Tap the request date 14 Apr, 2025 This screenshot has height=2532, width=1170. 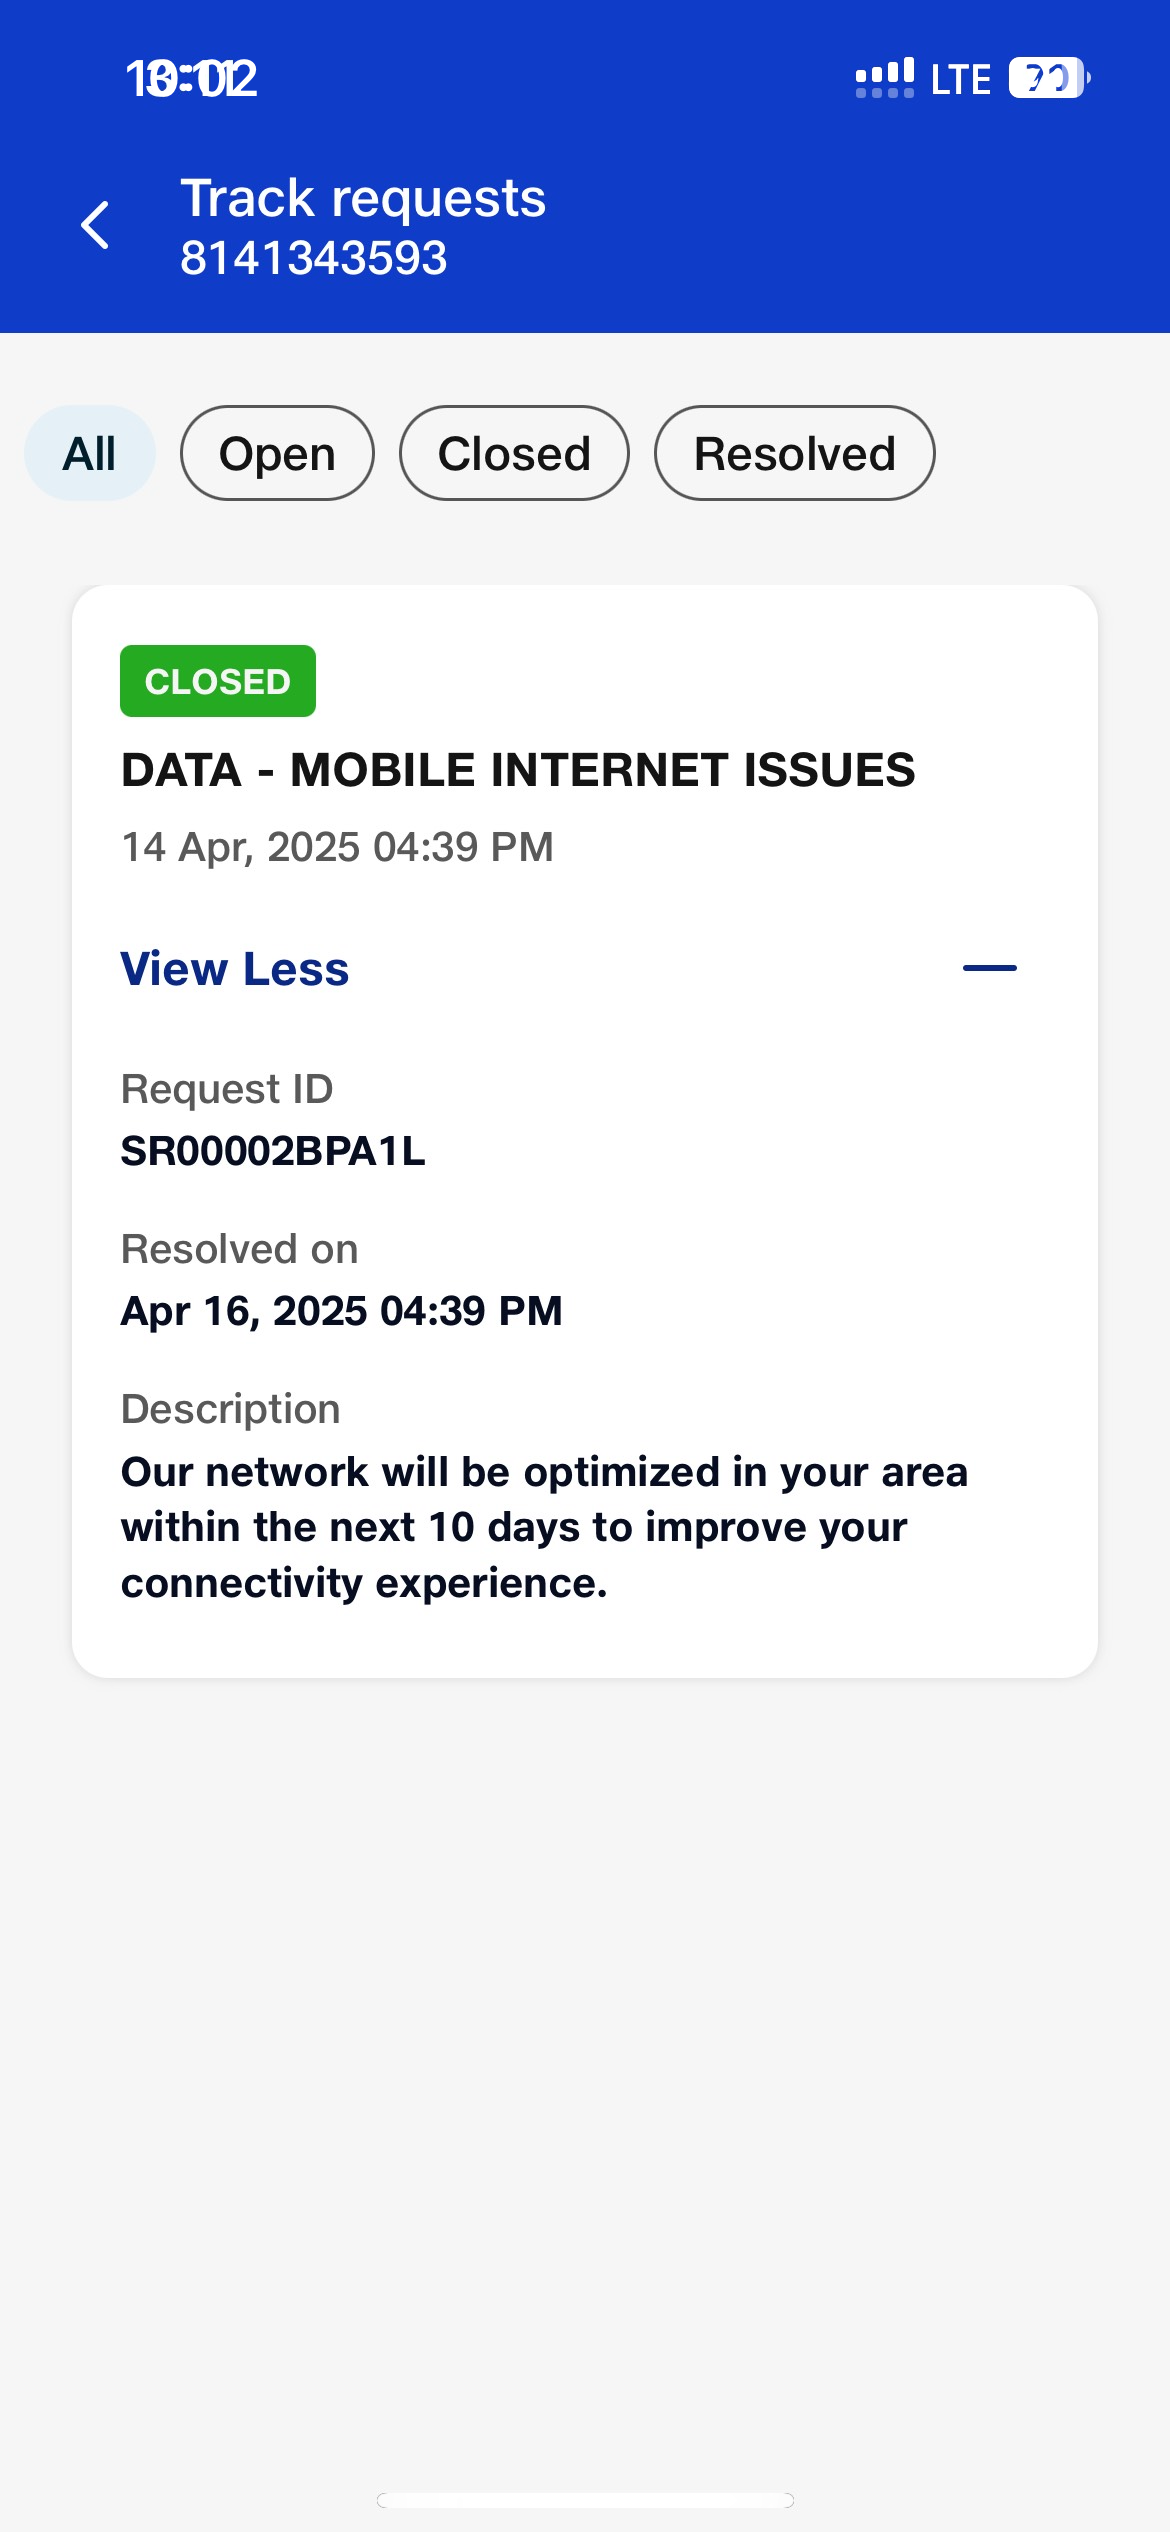(337, 847)
